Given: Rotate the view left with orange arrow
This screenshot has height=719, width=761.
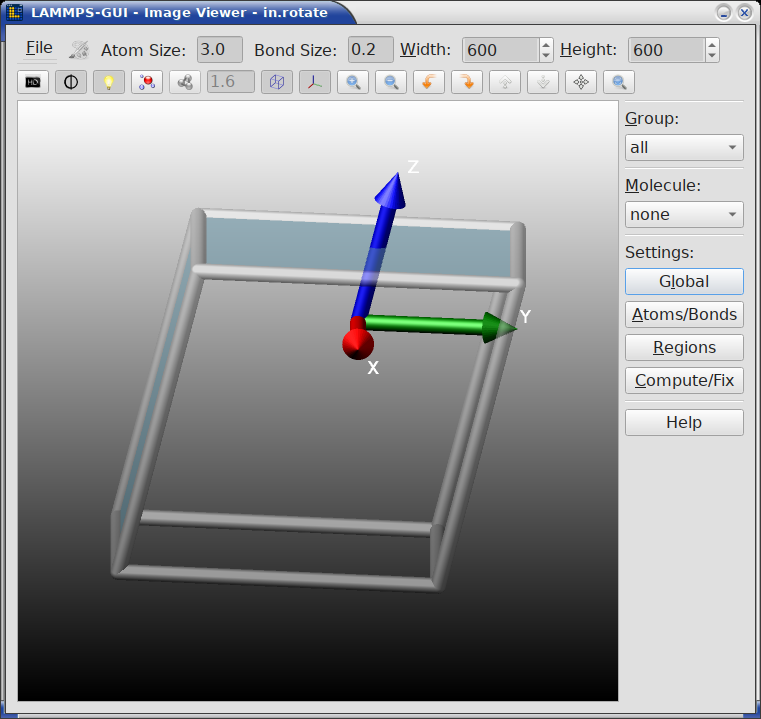Looking at the screenshot, I should 429,82.
